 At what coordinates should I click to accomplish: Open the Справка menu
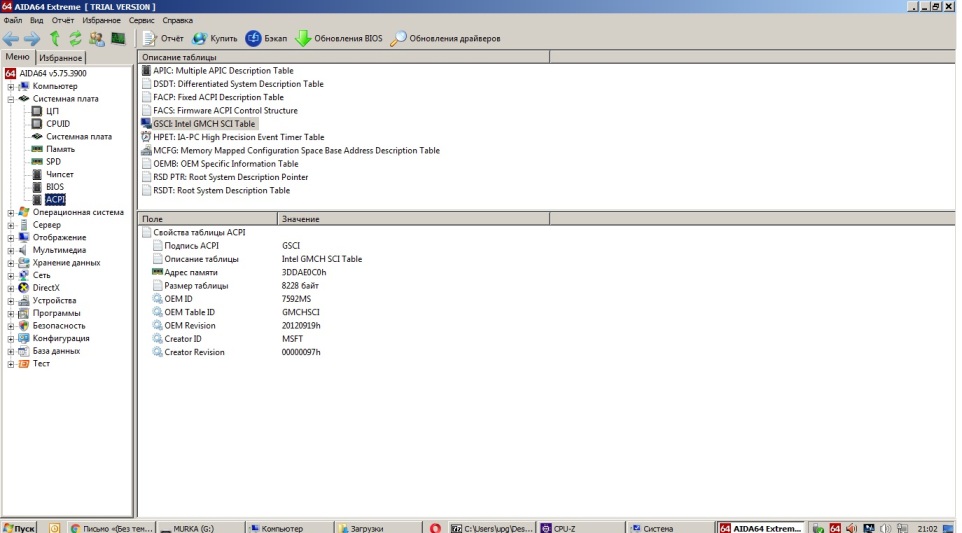[177, 20]
